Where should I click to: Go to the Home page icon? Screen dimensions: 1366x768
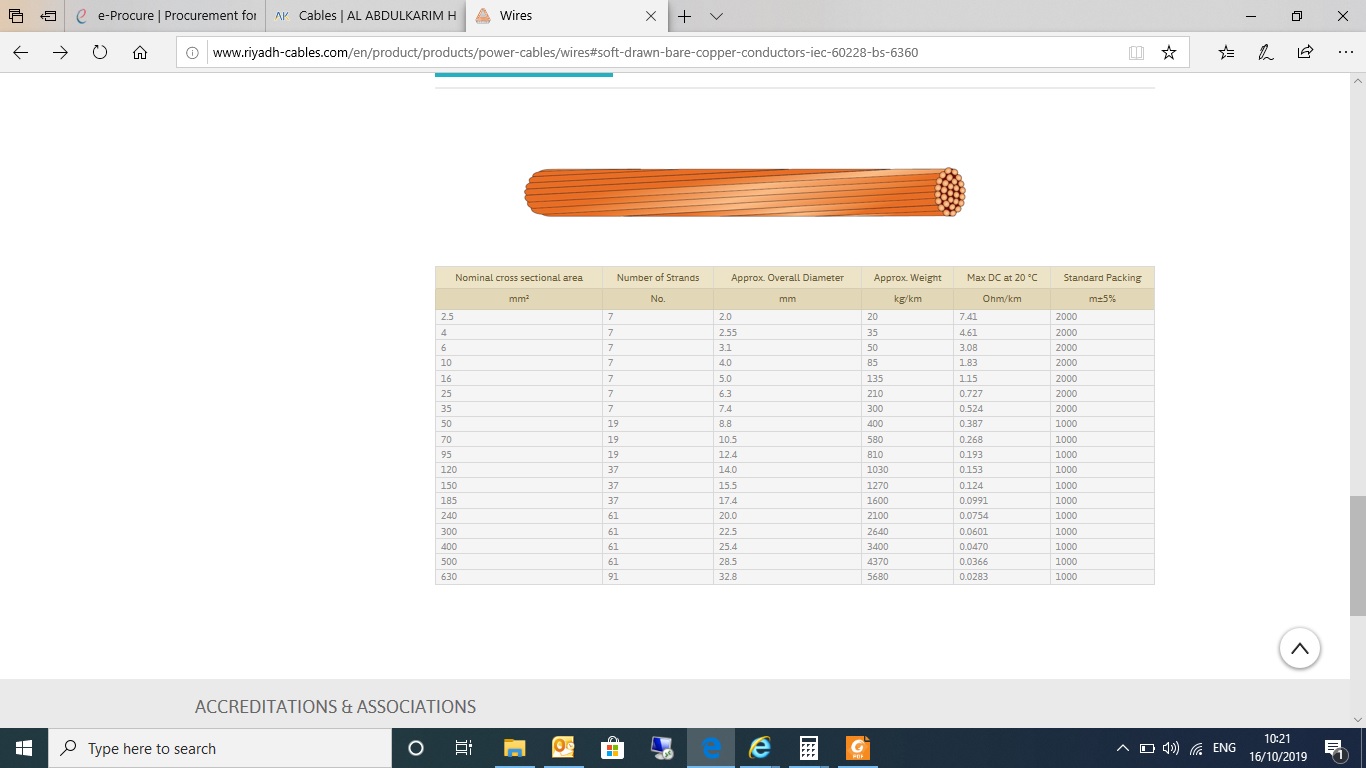[x=140, y=52]
